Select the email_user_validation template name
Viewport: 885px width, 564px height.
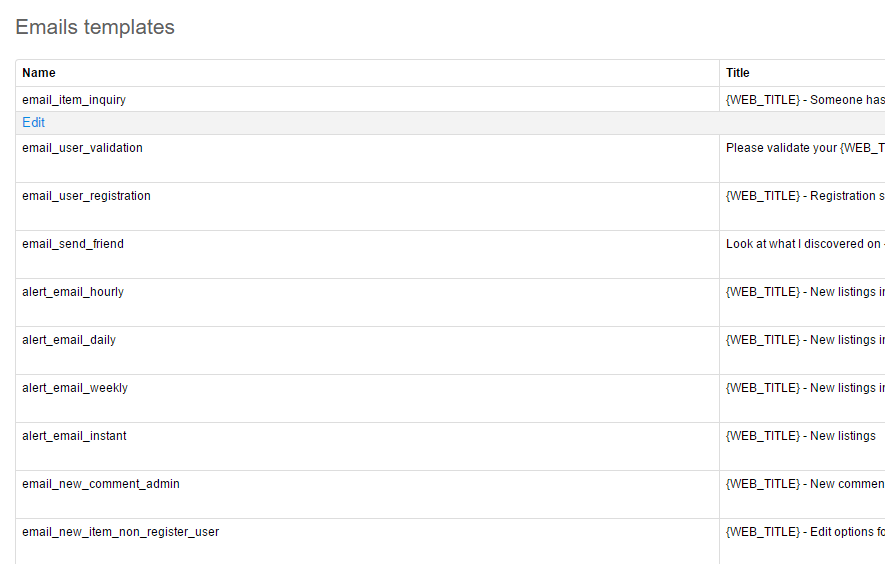pyautogui.click(x=82, y=148)
